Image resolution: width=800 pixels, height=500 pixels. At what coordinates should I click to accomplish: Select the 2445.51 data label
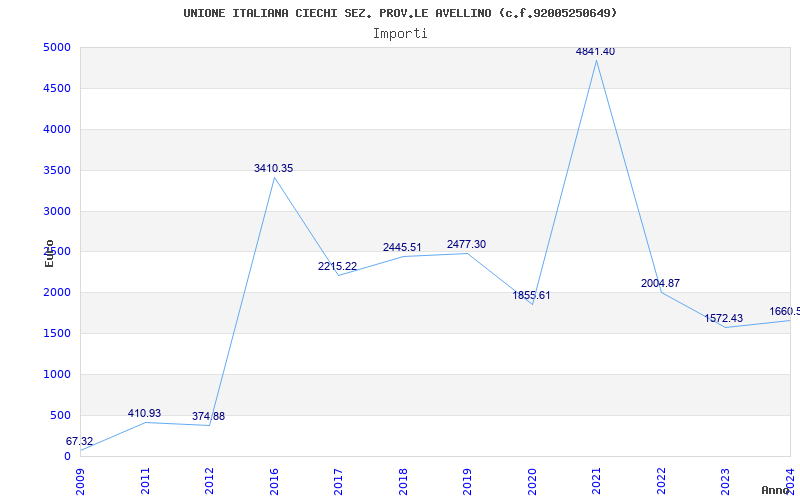(402, 247)
